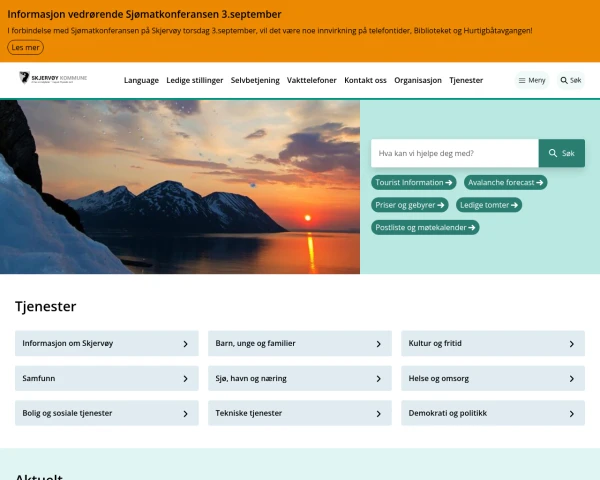The width and height of the screenshot is (600, 480).
Task: Open Selvbetjening in navigation
Action: pos(255,80)
